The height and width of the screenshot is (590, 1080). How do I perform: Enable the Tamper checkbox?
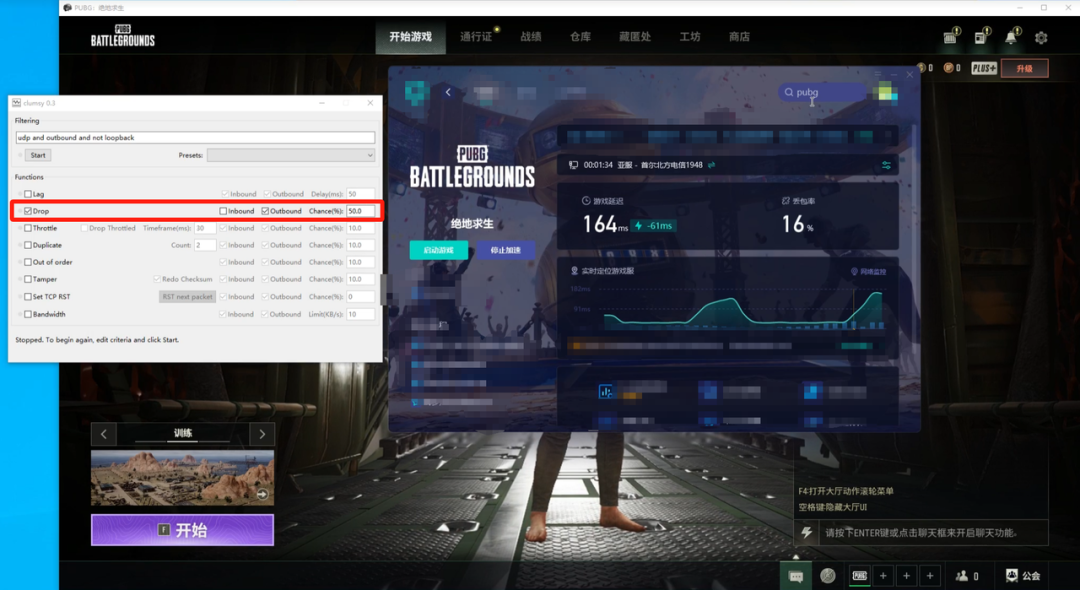(28, 280)
